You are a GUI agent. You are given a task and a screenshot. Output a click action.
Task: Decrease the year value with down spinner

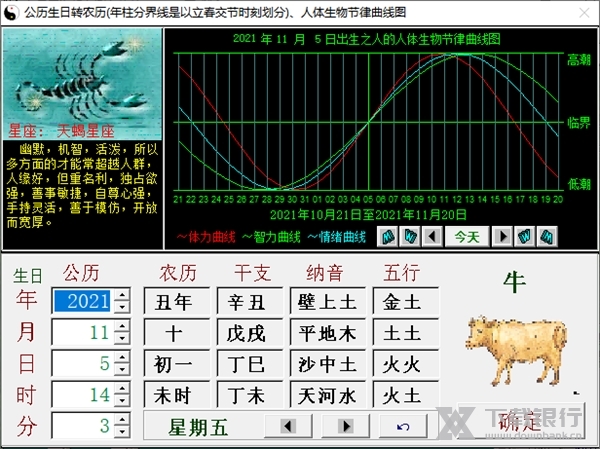tap(122, 307)
